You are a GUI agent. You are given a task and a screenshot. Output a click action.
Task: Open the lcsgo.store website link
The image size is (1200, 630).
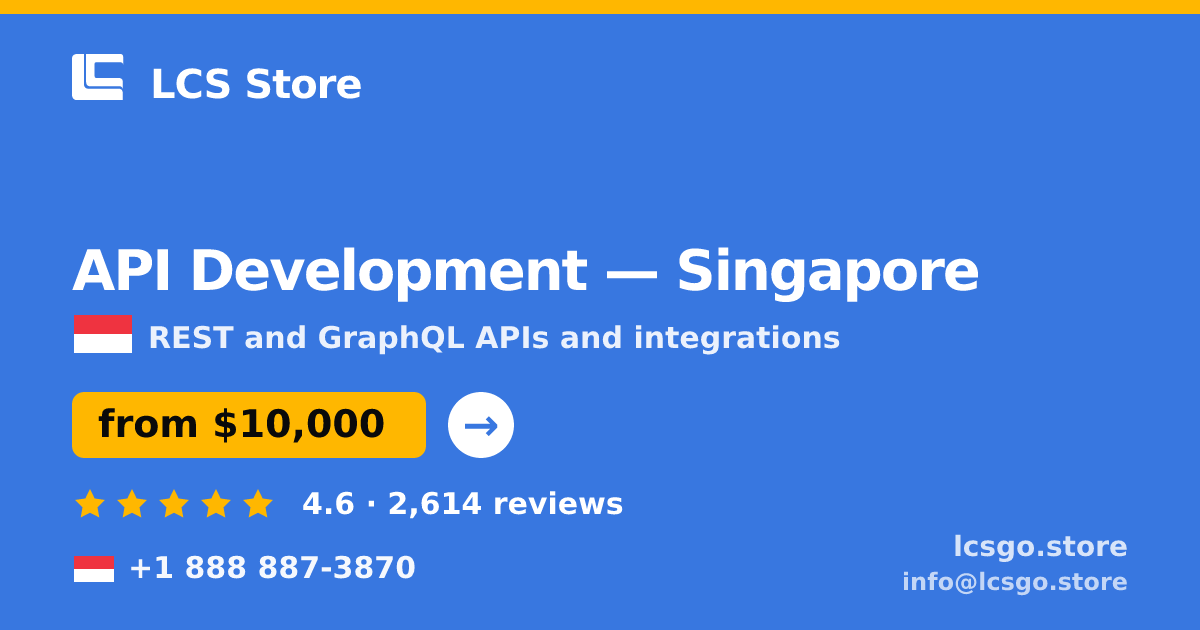(x=1040, y=547)
